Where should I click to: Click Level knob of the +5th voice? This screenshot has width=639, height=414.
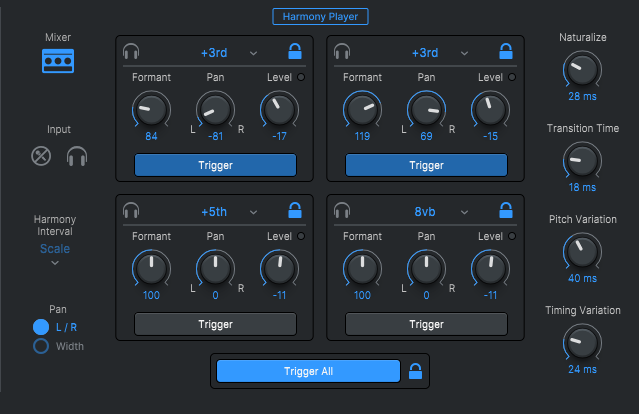click(x=280, y=268)
